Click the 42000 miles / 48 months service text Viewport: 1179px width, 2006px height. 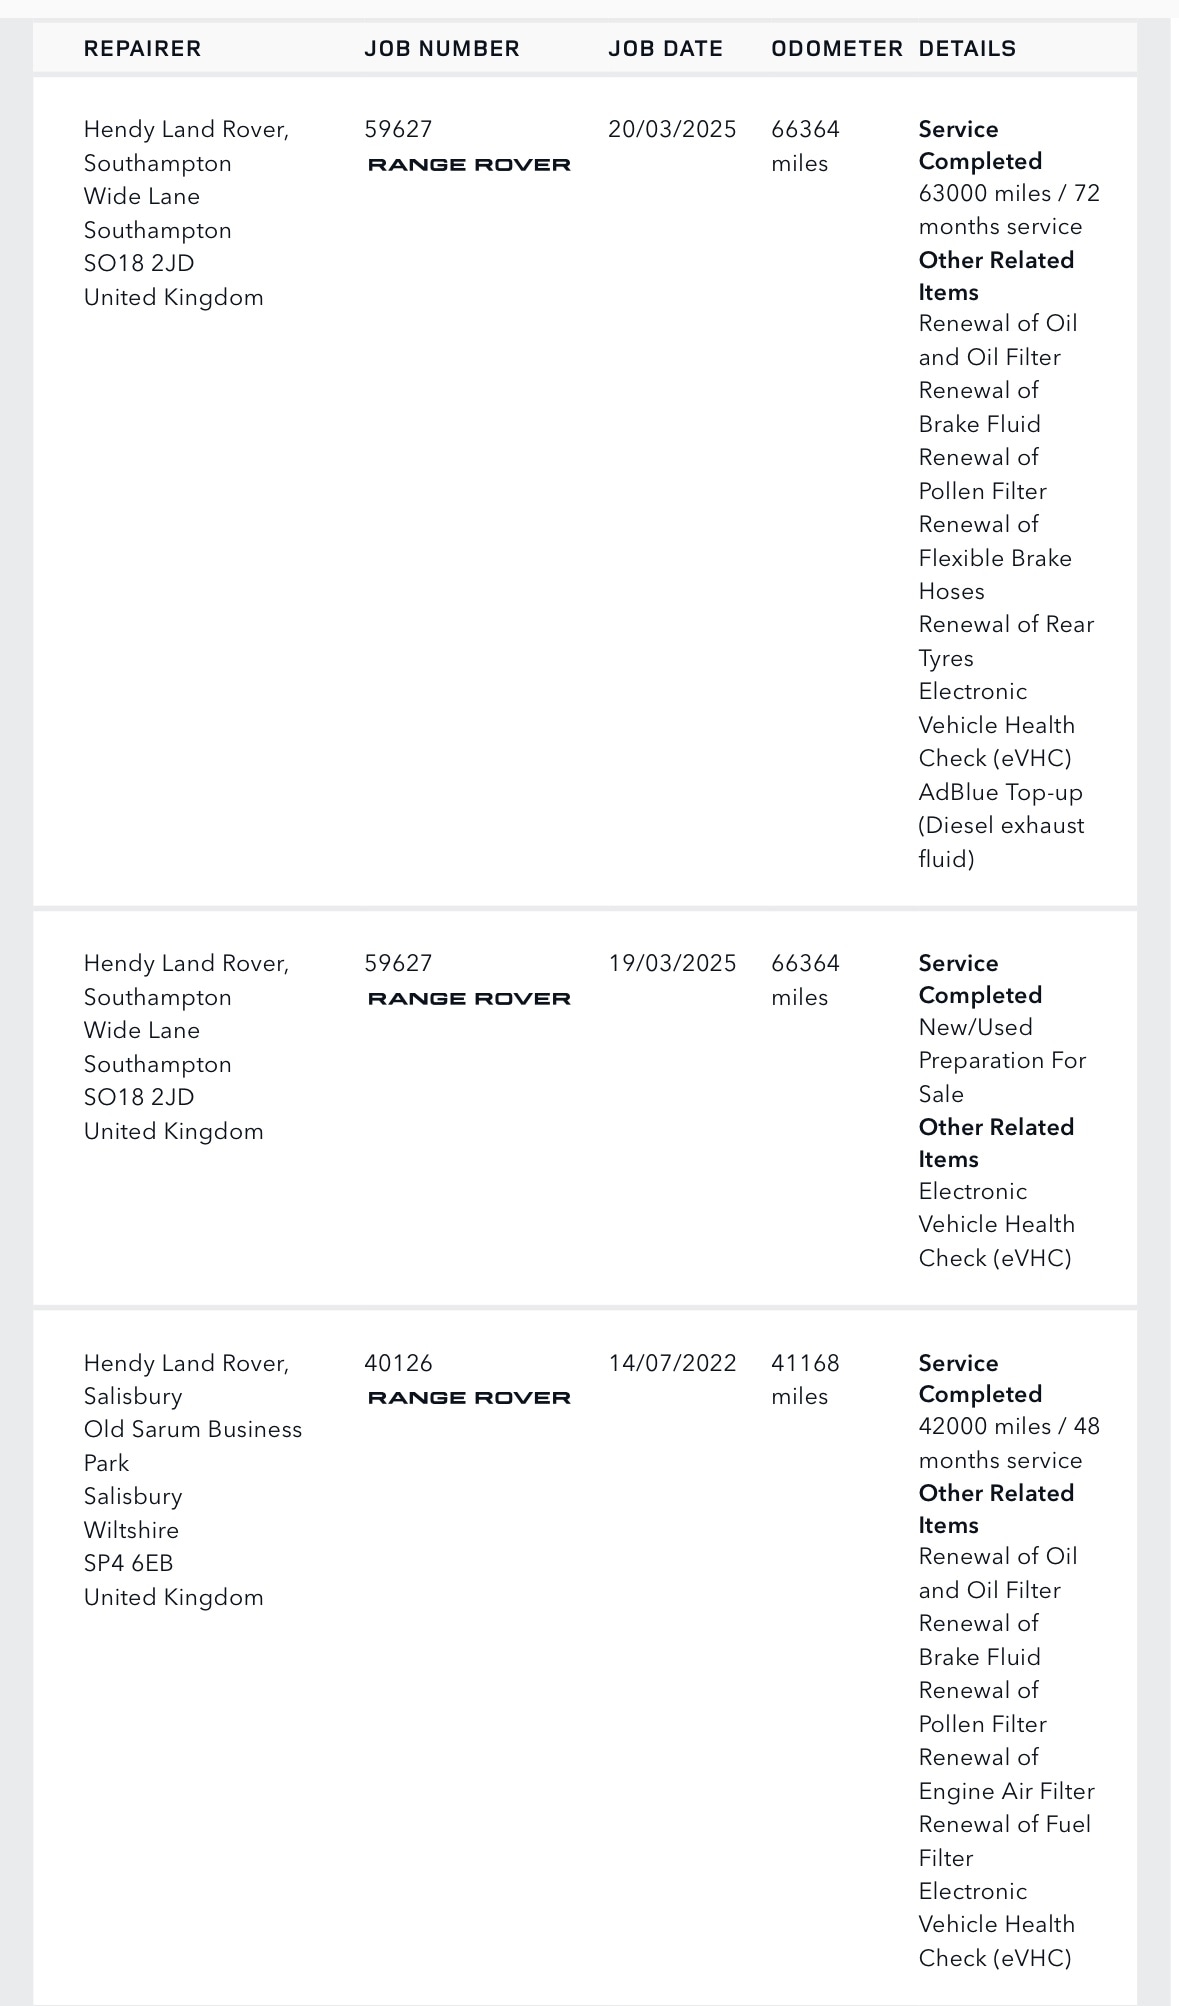pyautogui.click(x=1008, y=1443)
